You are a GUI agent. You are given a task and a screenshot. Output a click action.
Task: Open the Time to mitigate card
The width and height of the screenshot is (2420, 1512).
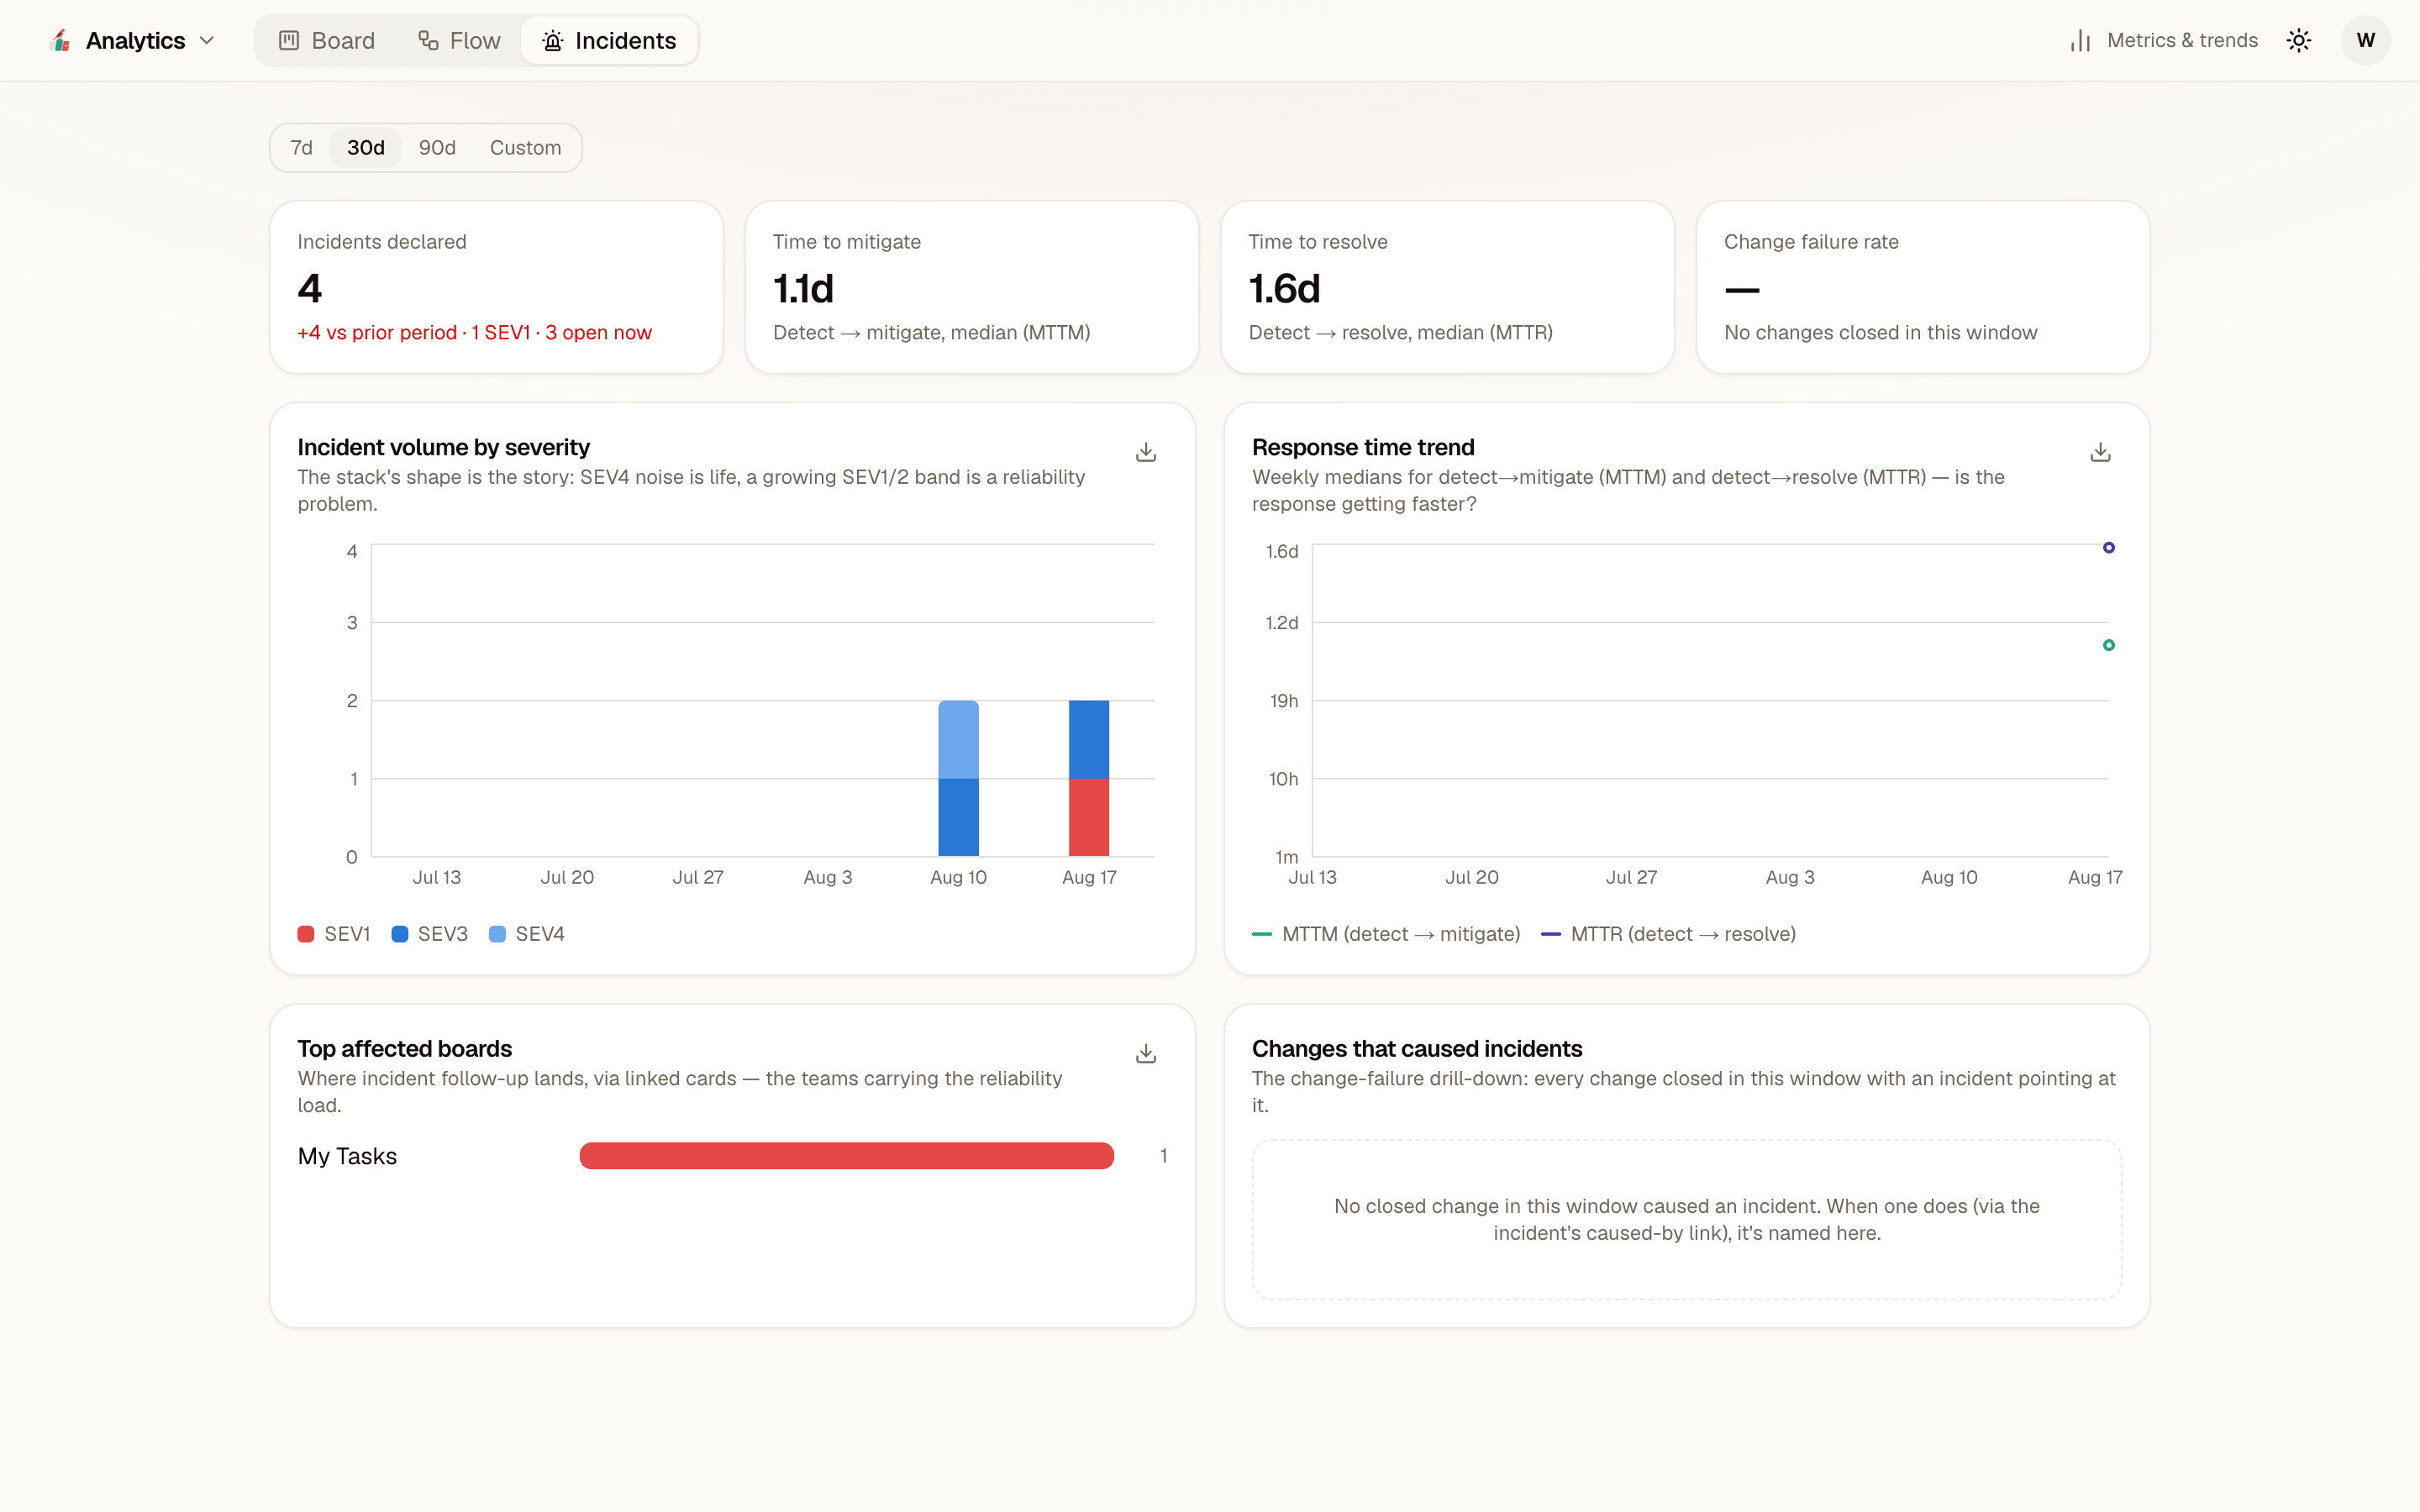pos(971,287)
